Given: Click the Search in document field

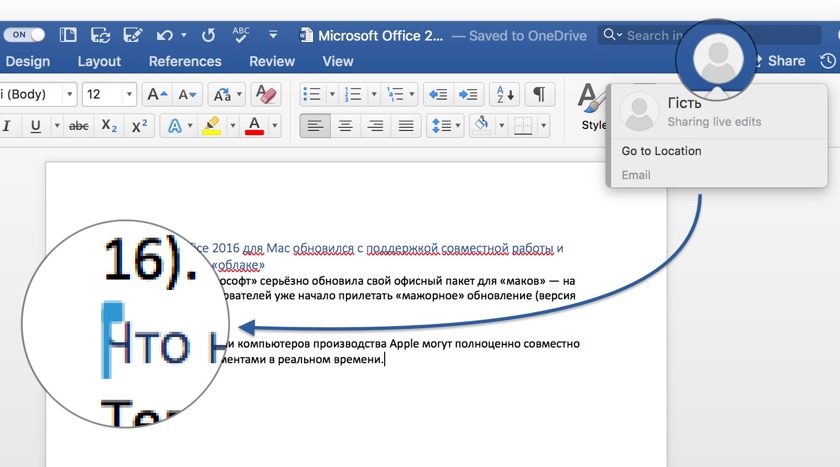Looking at the screenshot, I should [650, 35].
